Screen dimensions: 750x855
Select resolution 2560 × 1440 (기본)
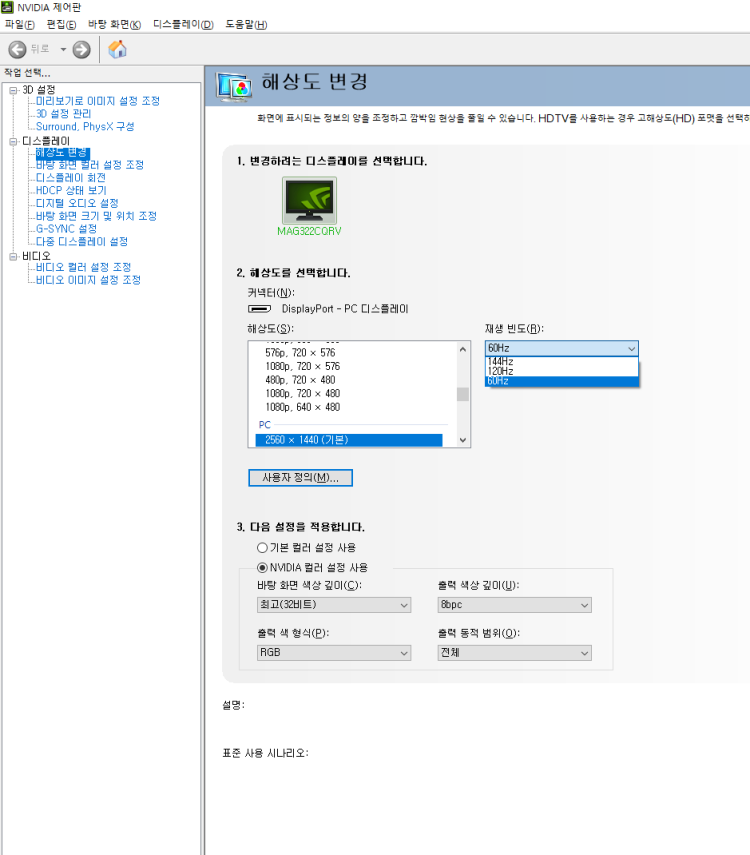click(x=349, y=440)
